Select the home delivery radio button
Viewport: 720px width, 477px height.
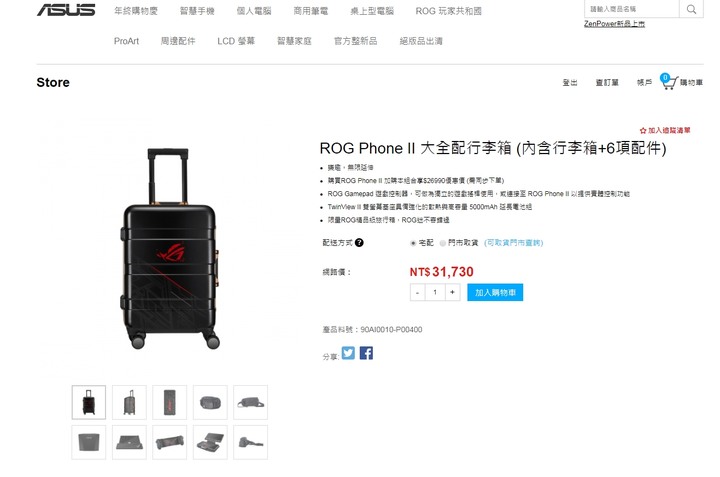click(413, 243)
